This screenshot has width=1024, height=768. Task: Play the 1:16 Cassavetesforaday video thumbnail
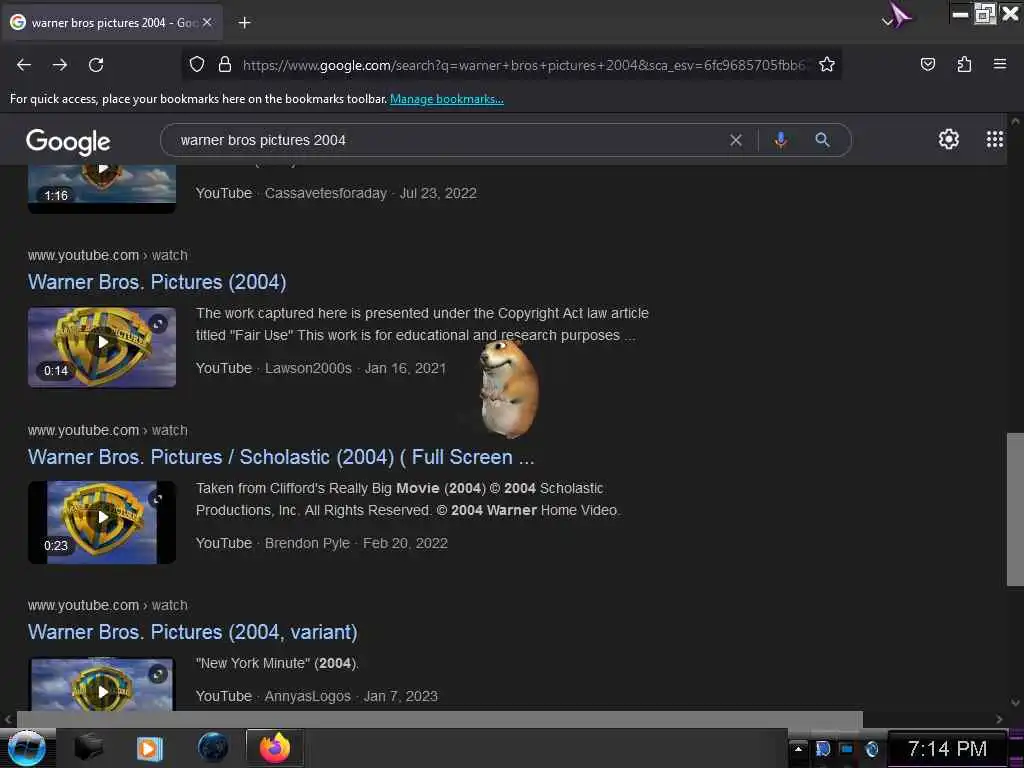point(102,189)
